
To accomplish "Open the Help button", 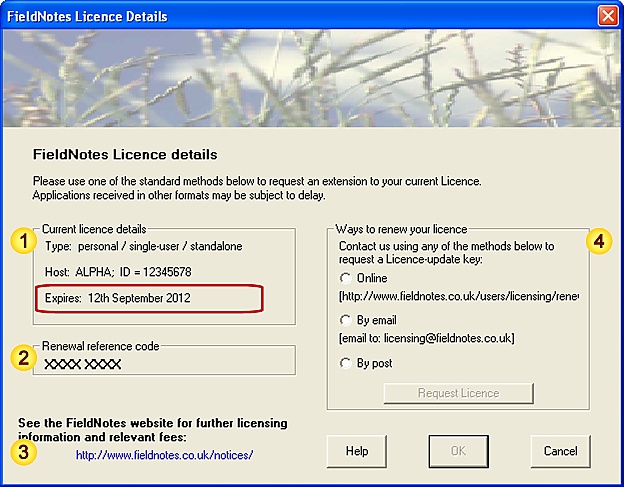I will click(x=357, y=451).
